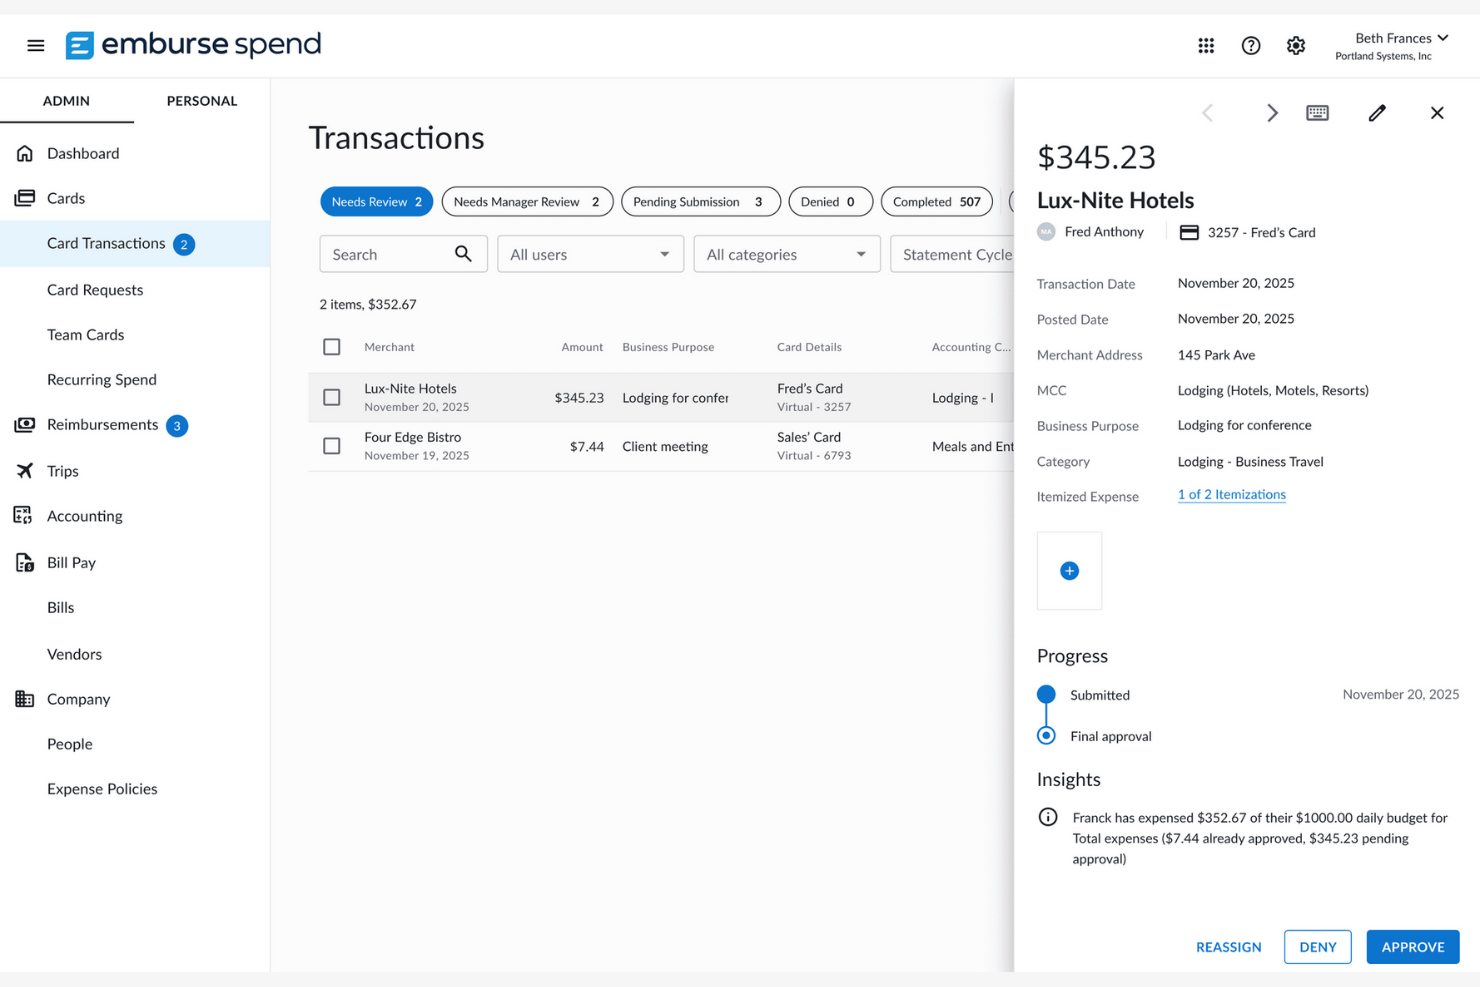1480x987 pixels.
Task: Open the settings gear icon
Action: pyautogui.click(x=1296, y=45)
